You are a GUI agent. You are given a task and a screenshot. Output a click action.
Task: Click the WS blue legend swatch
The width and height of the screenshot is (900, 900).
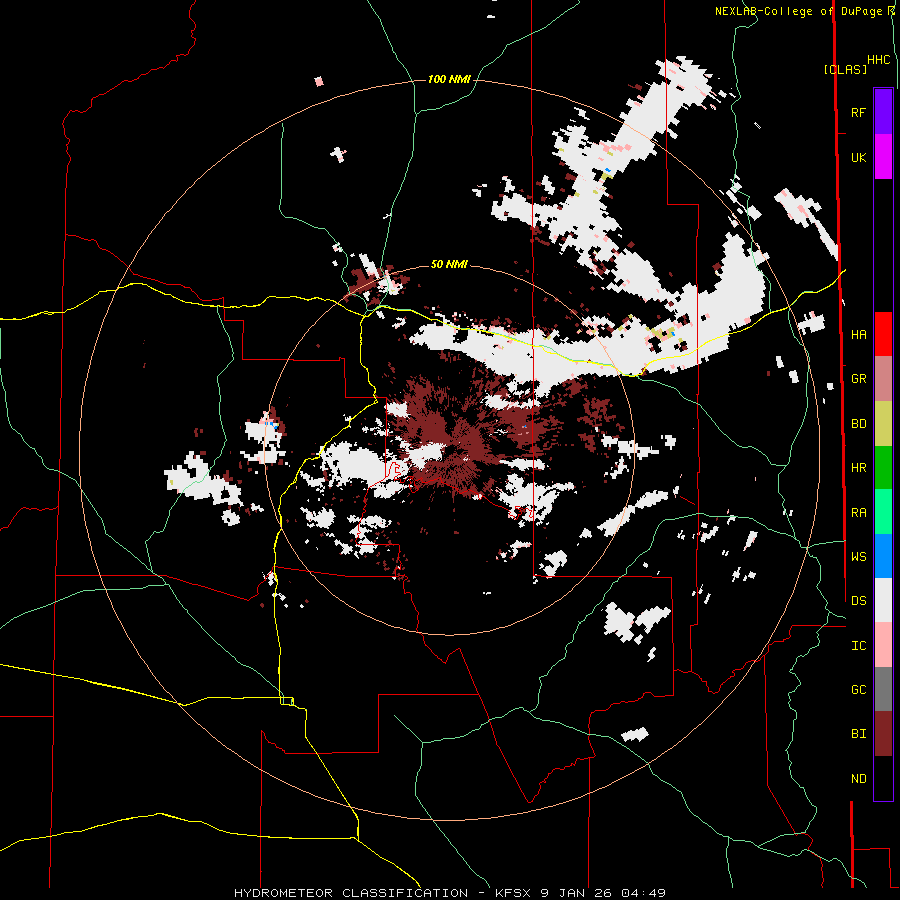[883, 556]
